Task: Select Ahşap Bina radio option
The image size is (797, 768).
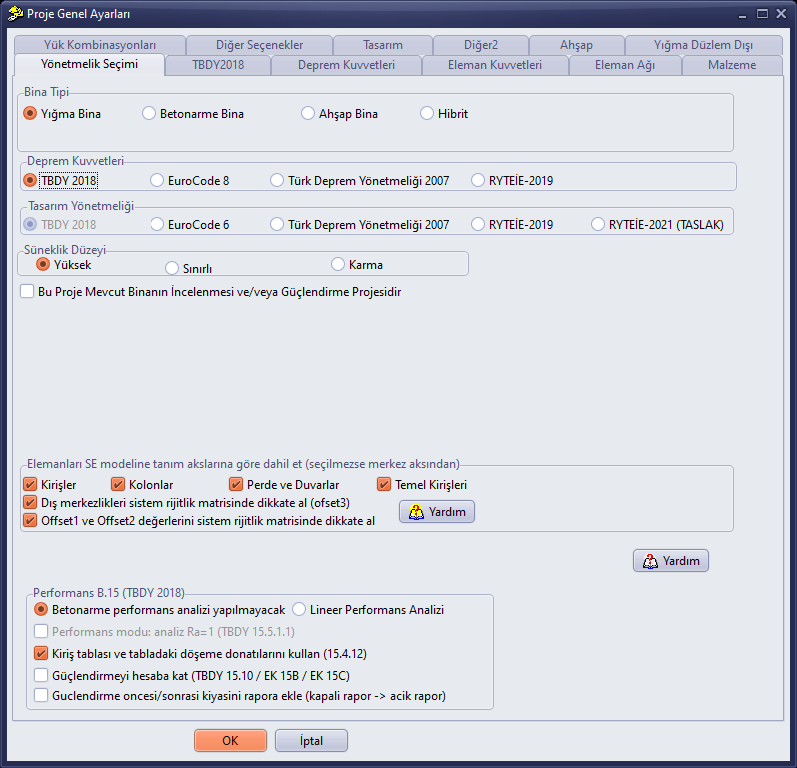Action: tap(340, 113)
